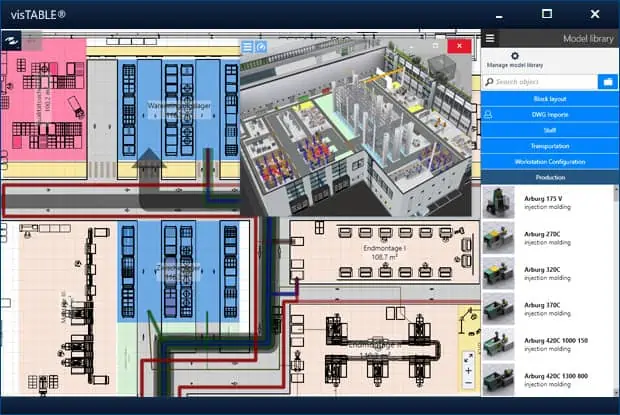Image resolution: width=620 pixels, height=415 pixels.
Task: Expand the Staff category
Action: click(550, 130)
